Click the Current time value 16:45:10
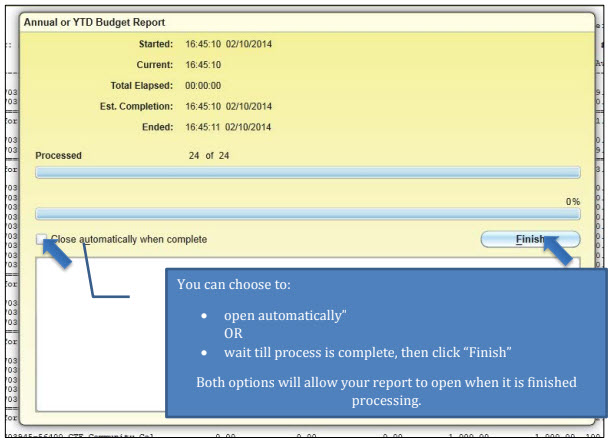The height and width of the screenshot is (443, 612). pyautogui.click(x=204, y=65)
